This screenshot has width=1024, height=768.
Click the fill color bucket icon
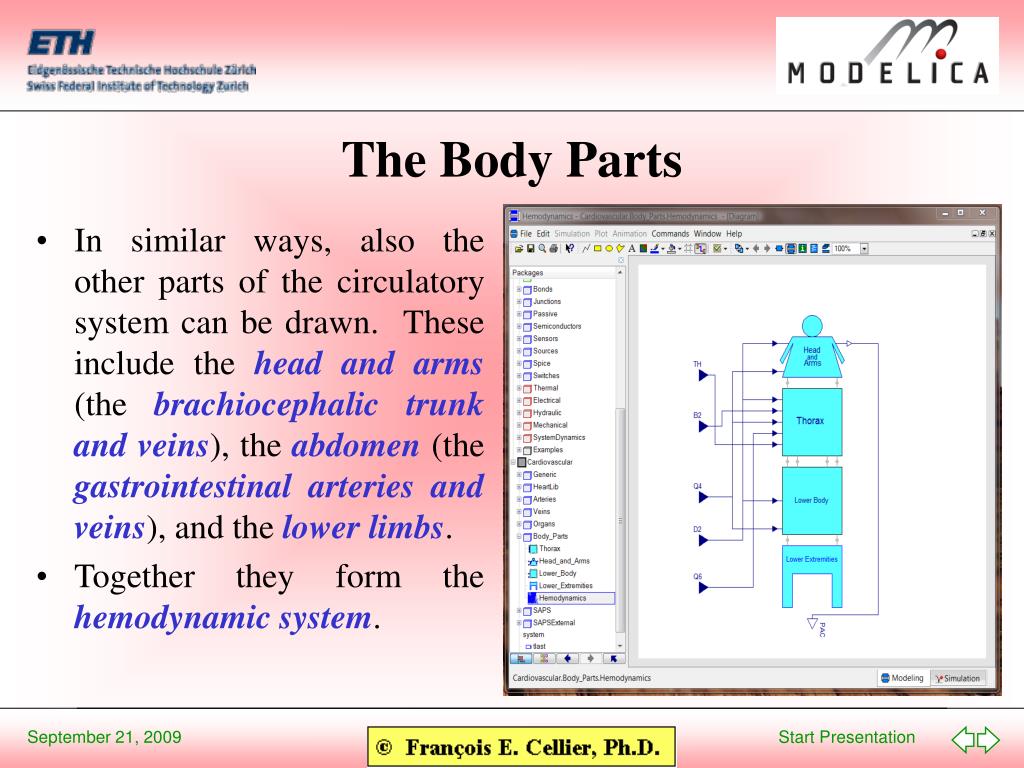click(x=671, y=249)
